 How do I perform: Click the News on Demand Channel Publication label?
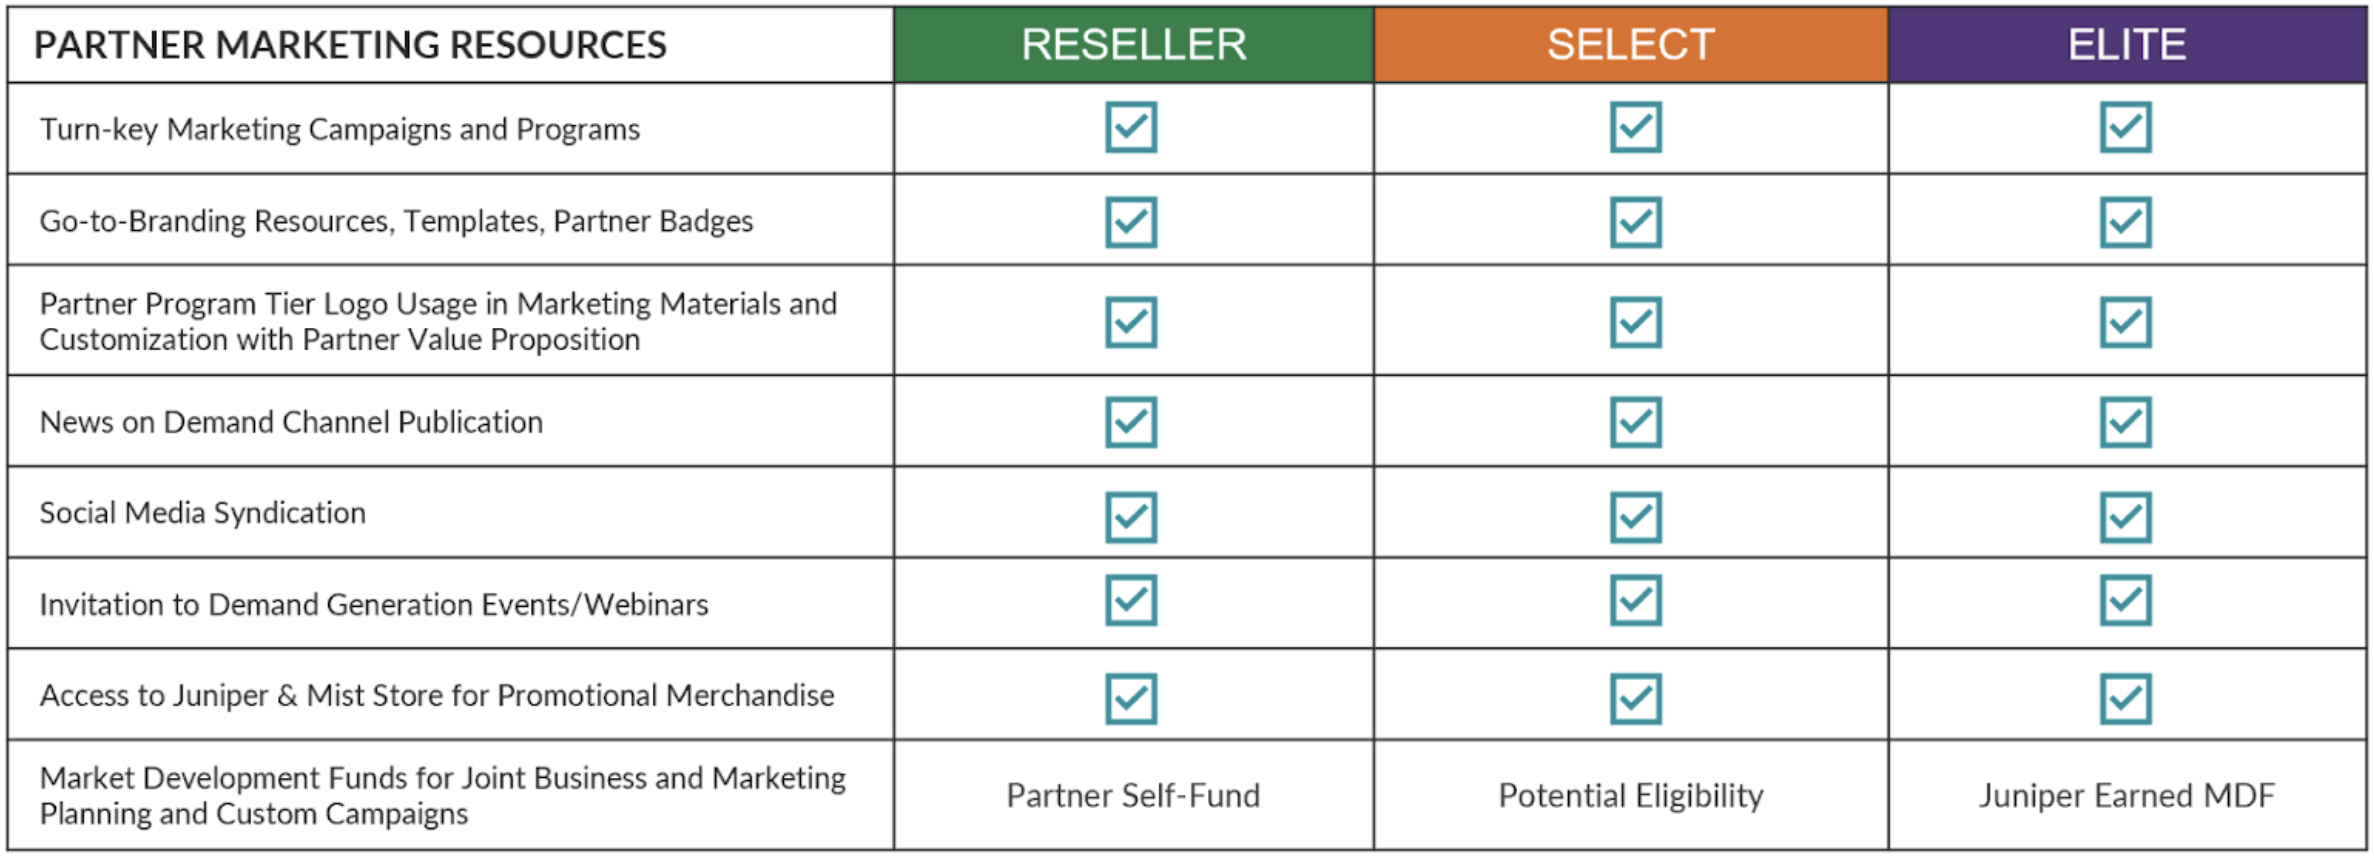click(291, 422)
